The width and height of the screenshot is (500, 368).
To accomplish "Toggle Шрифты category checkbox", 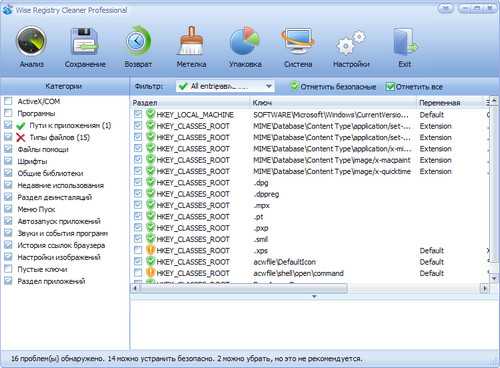I will click(x=8, y=161).
